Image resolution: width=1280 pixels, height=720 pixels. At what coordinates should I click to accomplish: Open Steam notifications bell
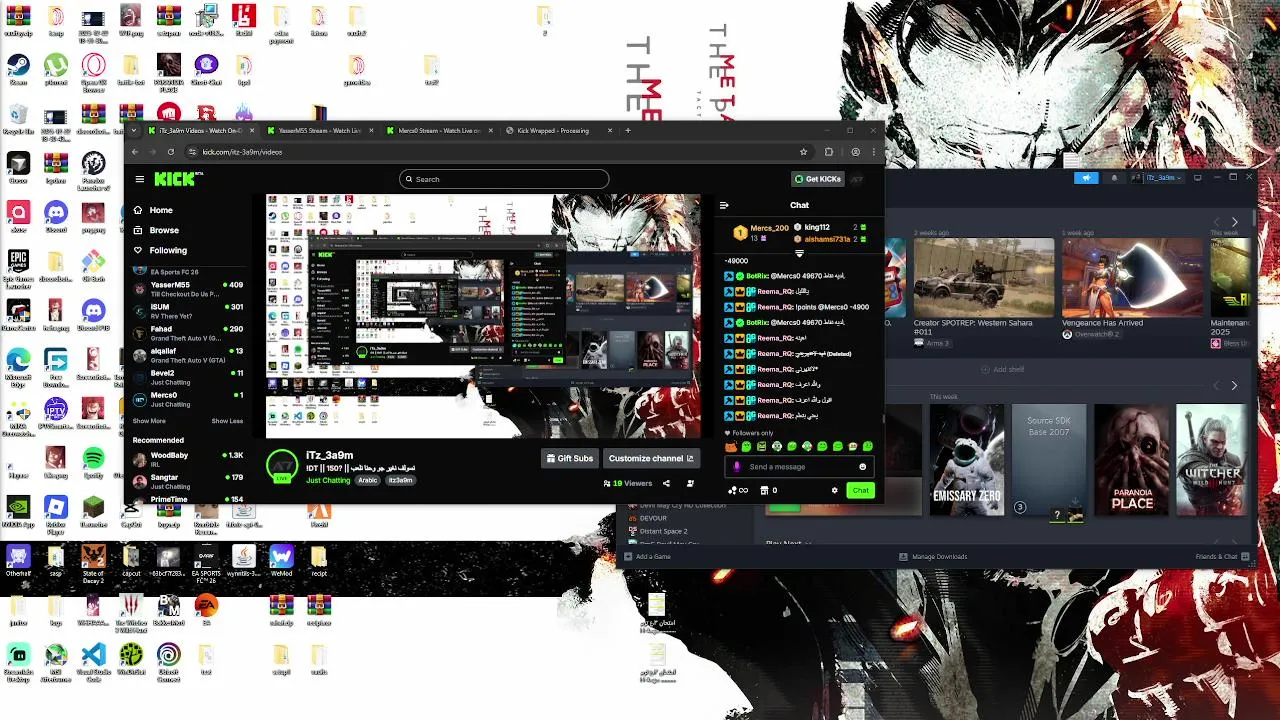(x=1114, y=177)
